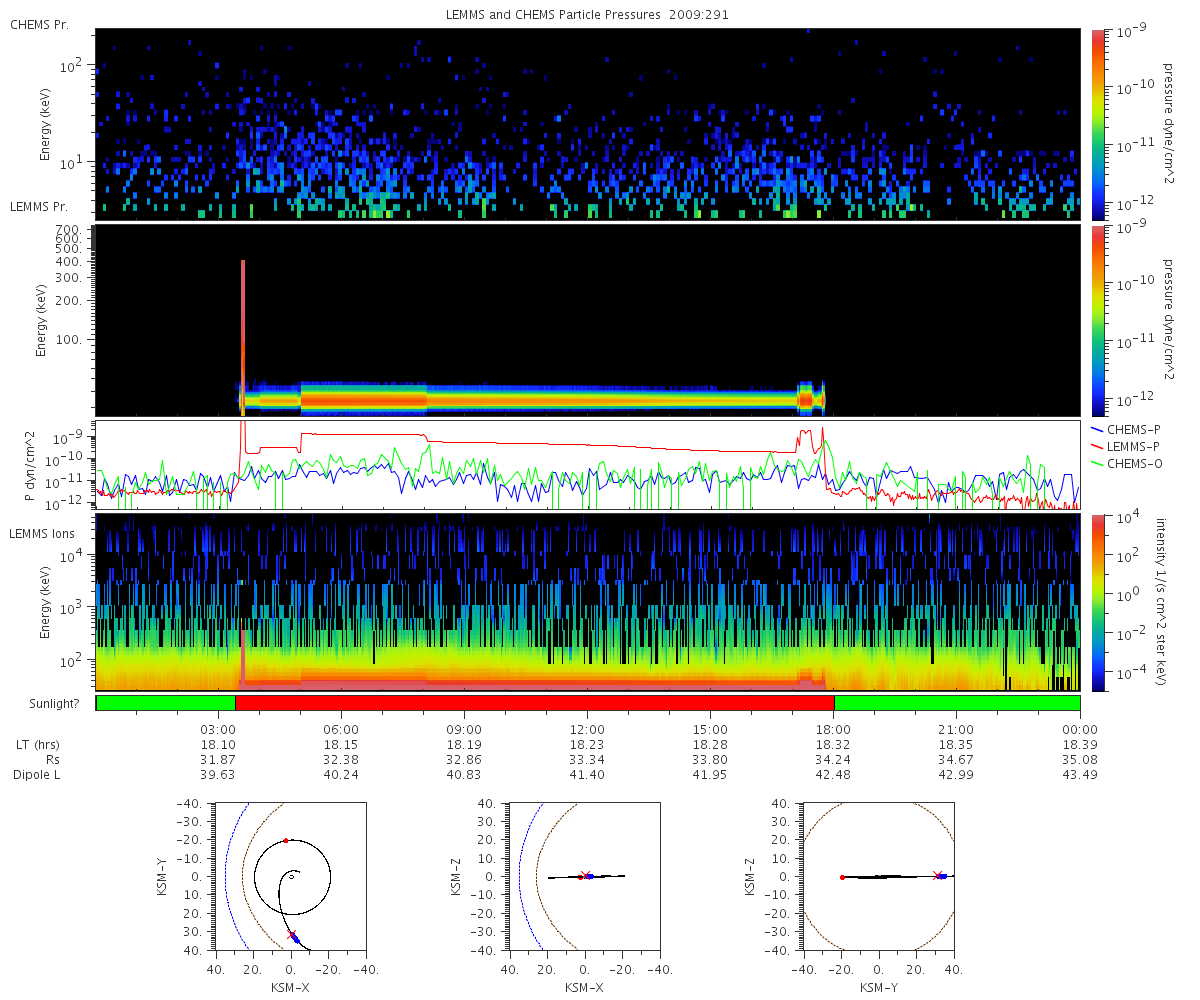Click the CHEMS Pr. panel label

tap(39, 24)
